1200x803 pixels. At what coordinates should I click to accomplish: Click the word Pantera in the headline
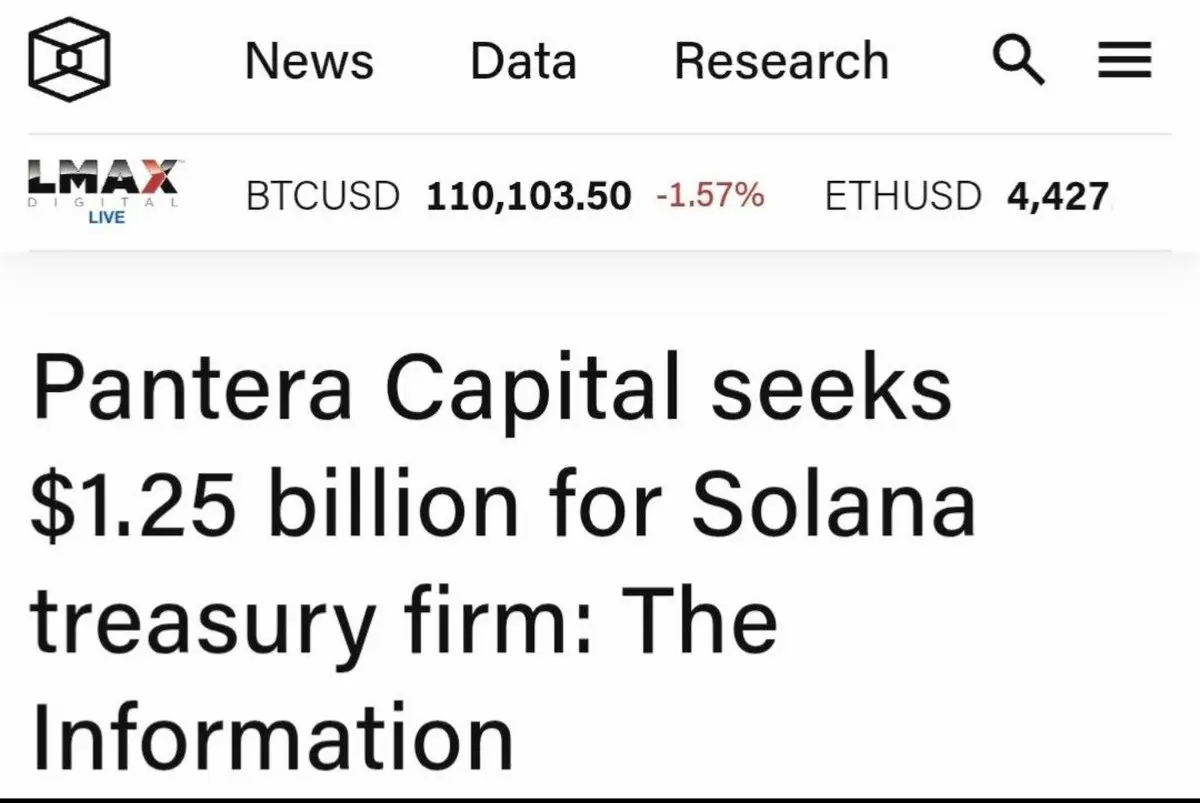tap(192, 387)
